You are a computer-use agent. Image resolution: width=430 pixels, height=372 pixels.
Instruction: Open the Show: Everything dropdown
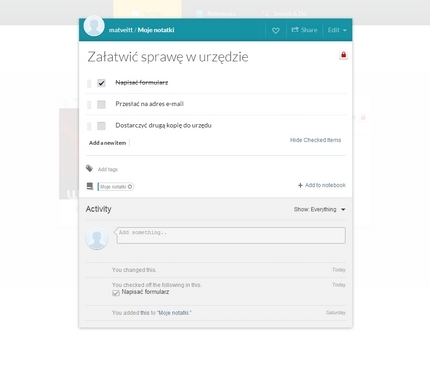319,209
